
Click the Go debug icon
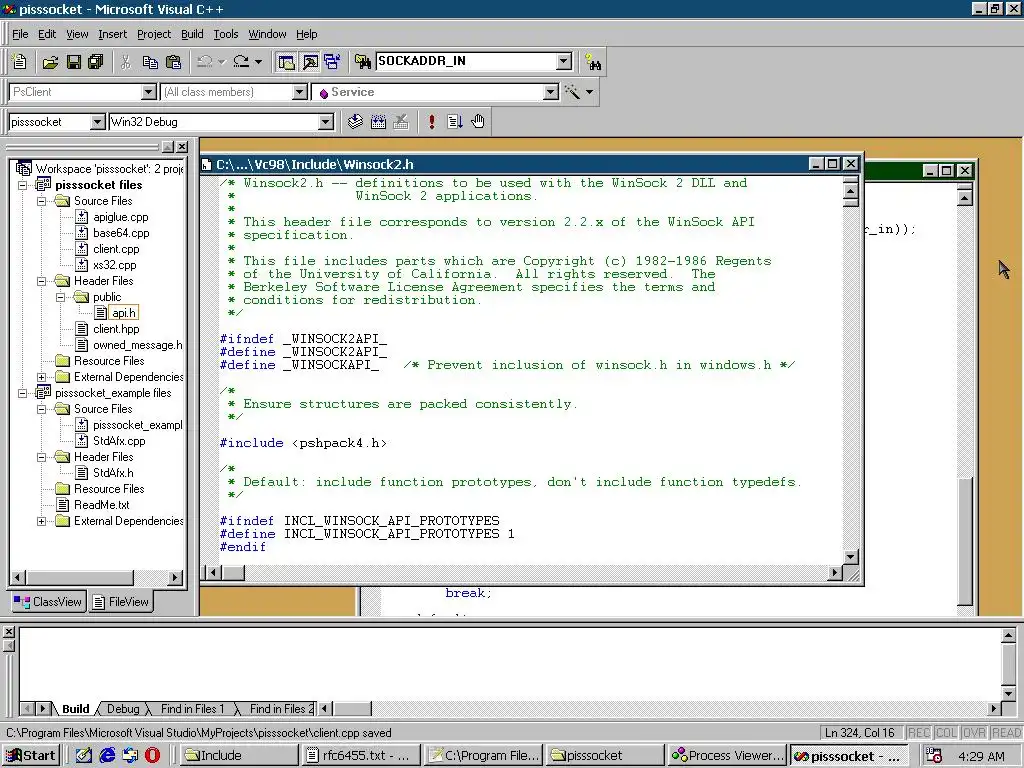pos(455,121)
